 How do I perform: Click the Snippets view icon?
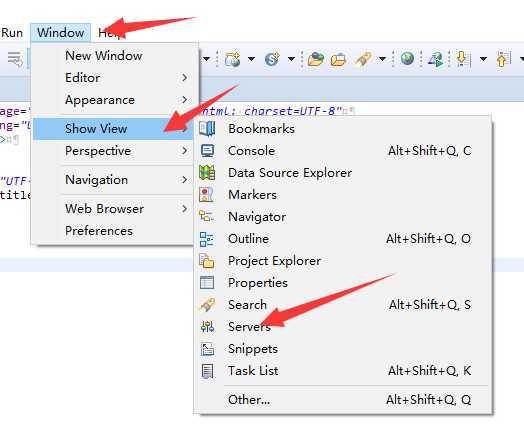pos(207,349)
